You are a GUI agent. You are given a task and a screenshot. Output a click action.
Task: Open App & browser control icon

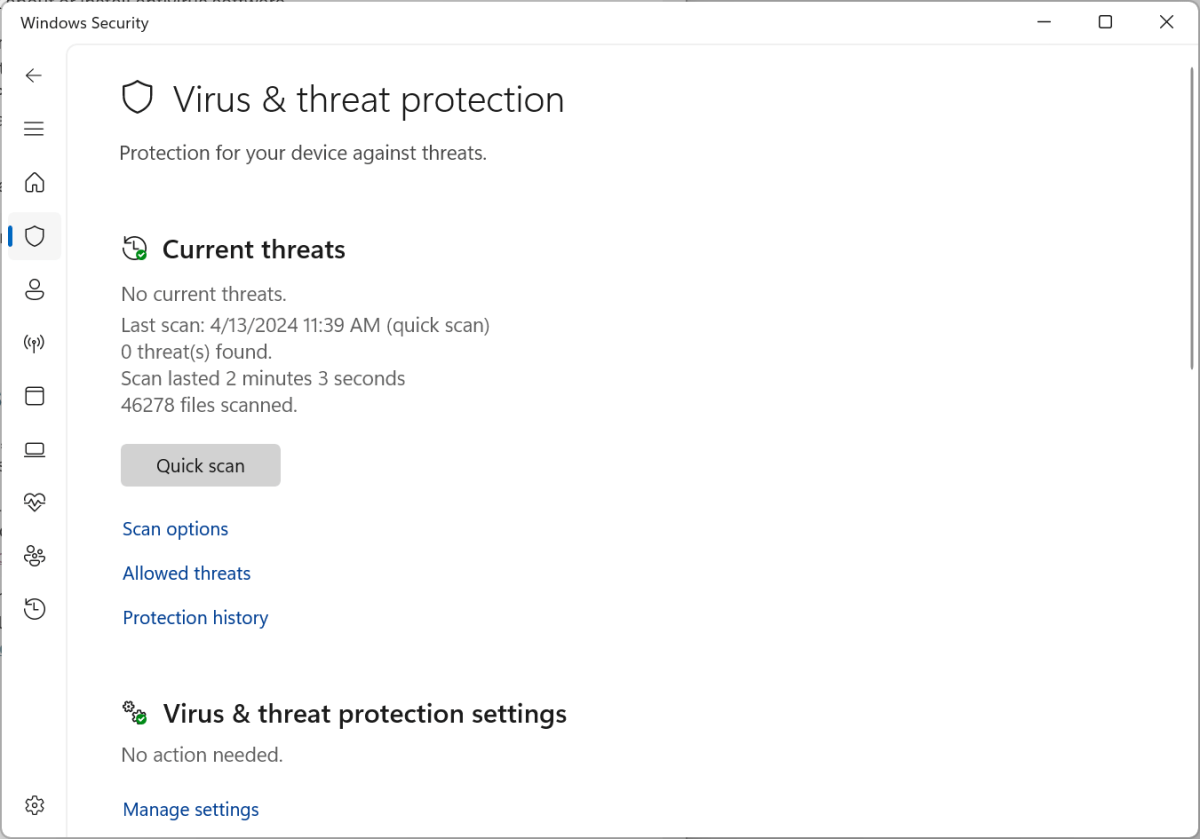pyautogui.click(x=35, y=396)
